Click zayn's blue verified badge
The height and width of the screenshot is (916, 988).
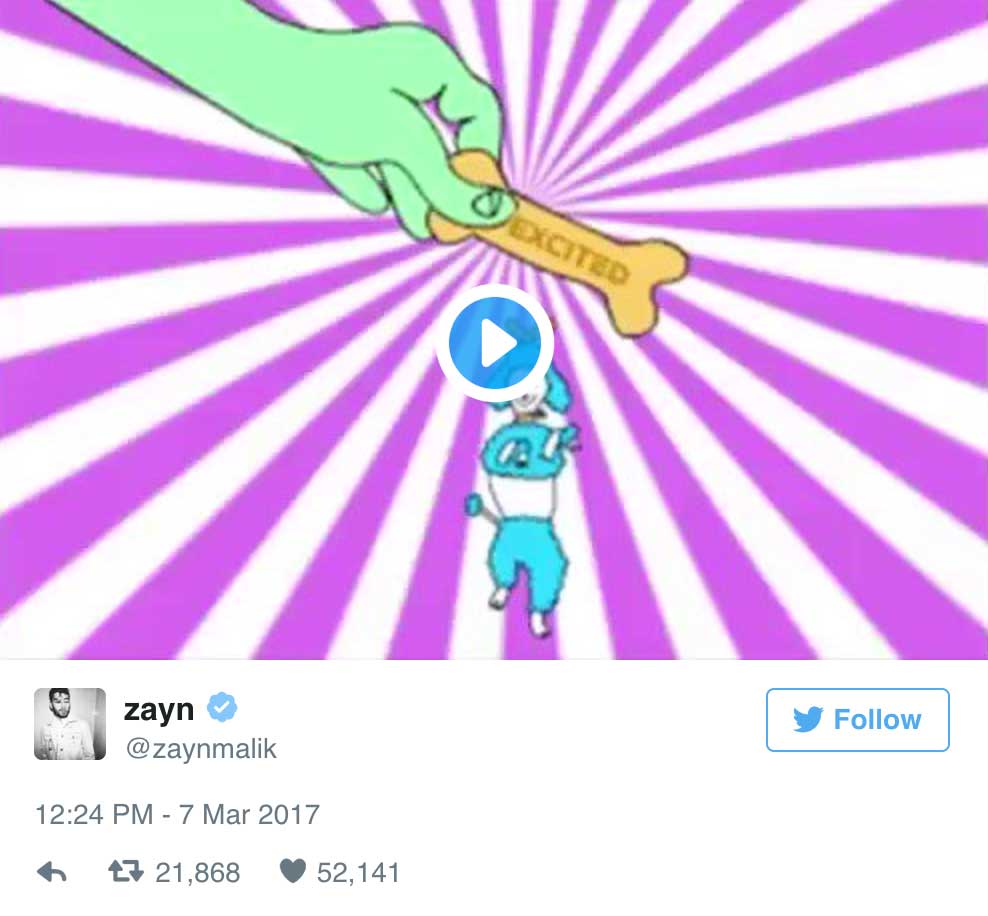(222, 707)
